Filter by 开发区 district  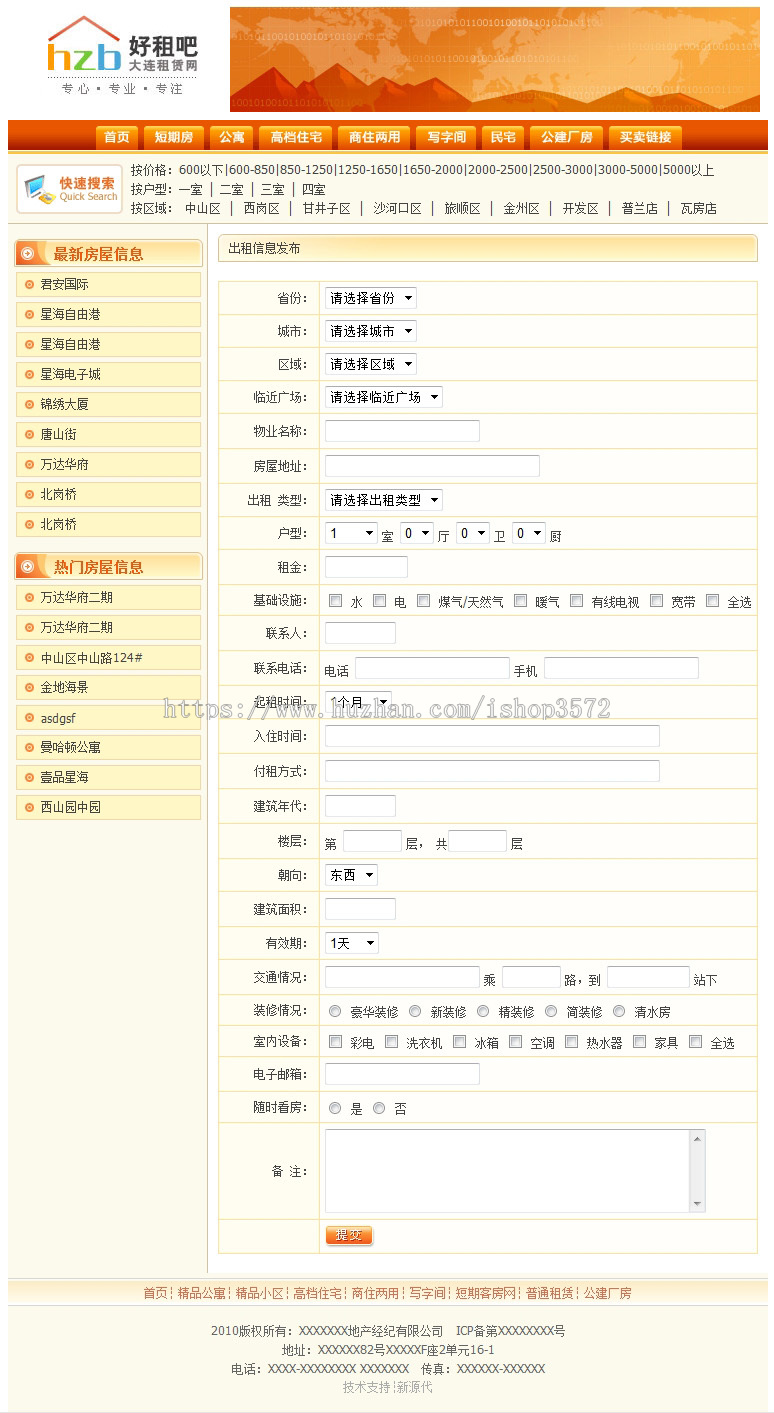click(580, 208)
